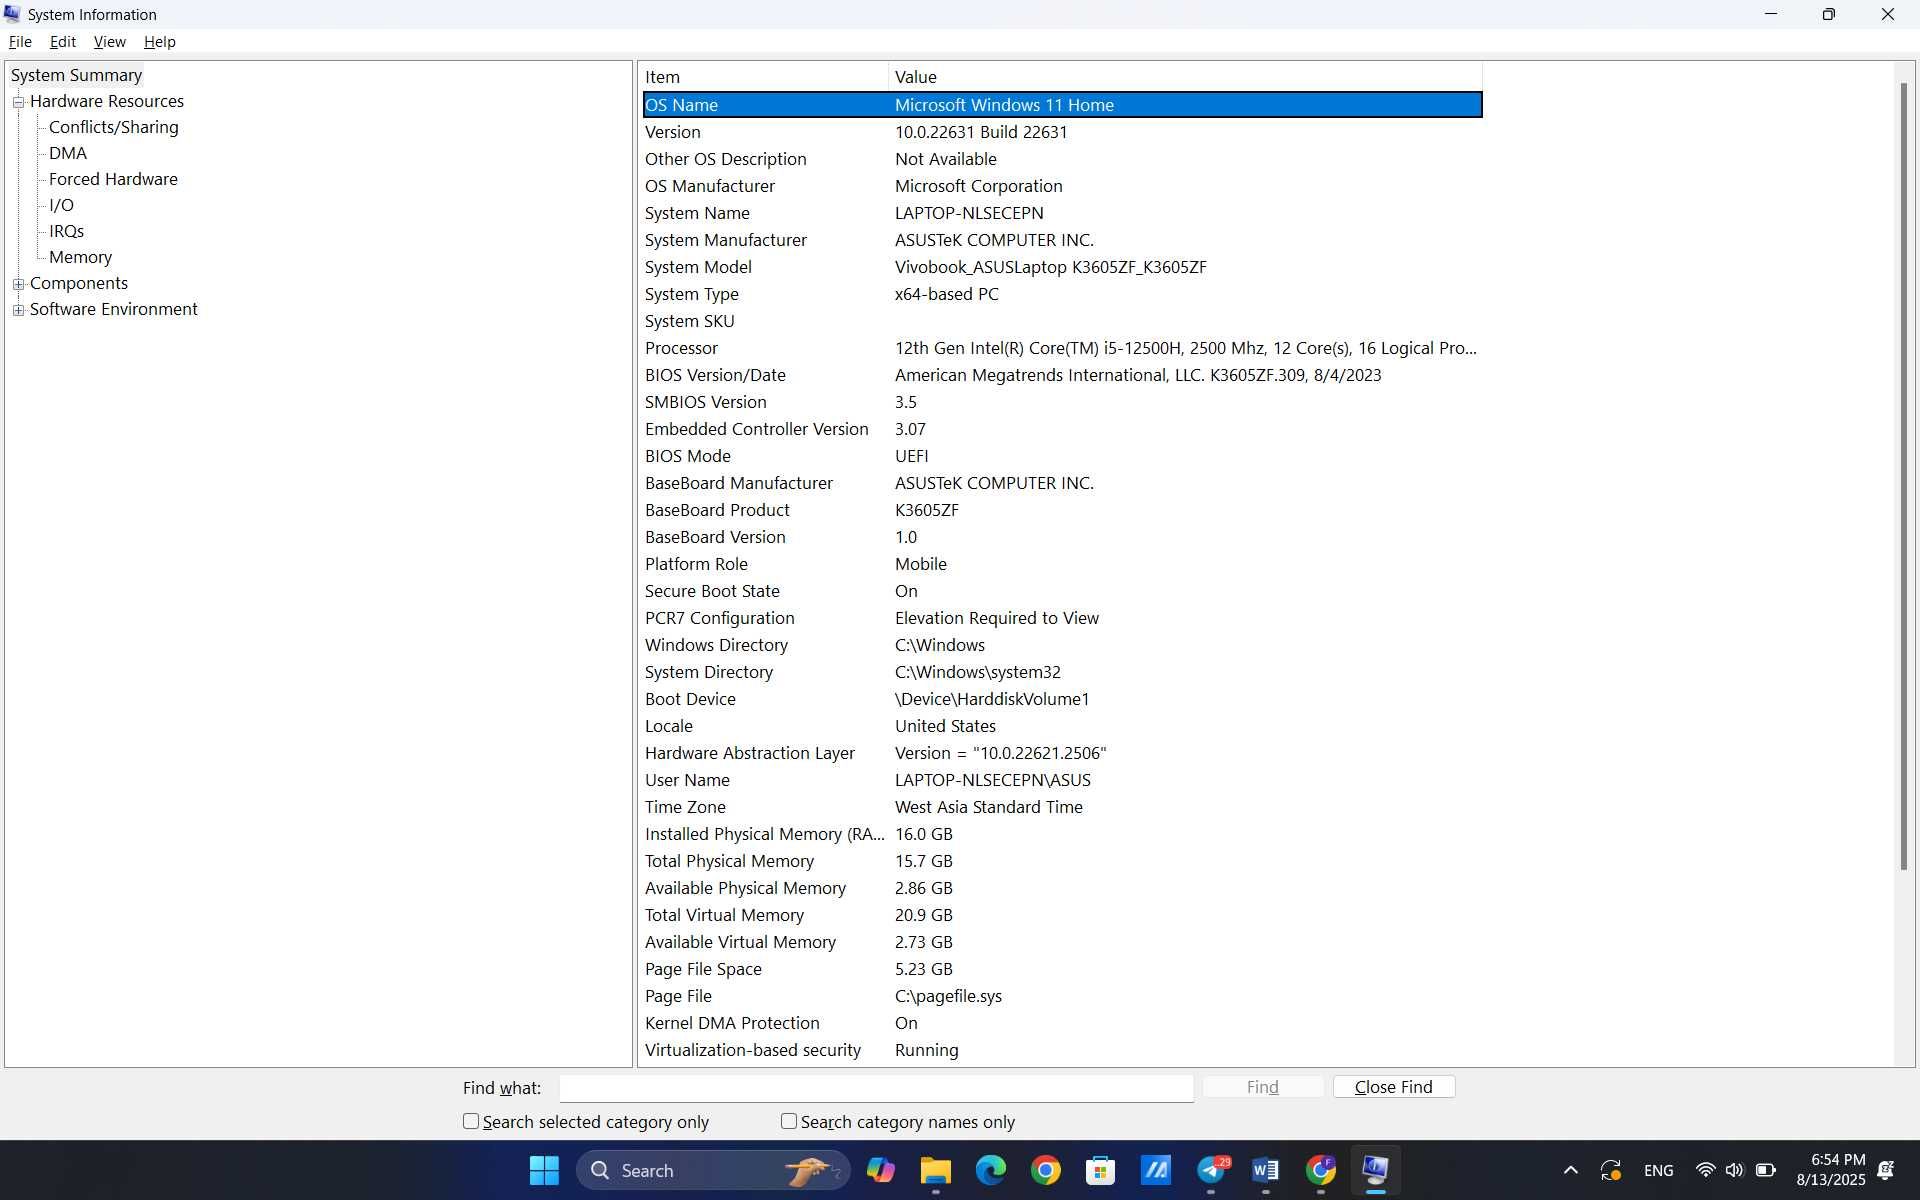Select DMA in the tree
This screenshot has width=1920, height=1200.
(x=67, y=153)
